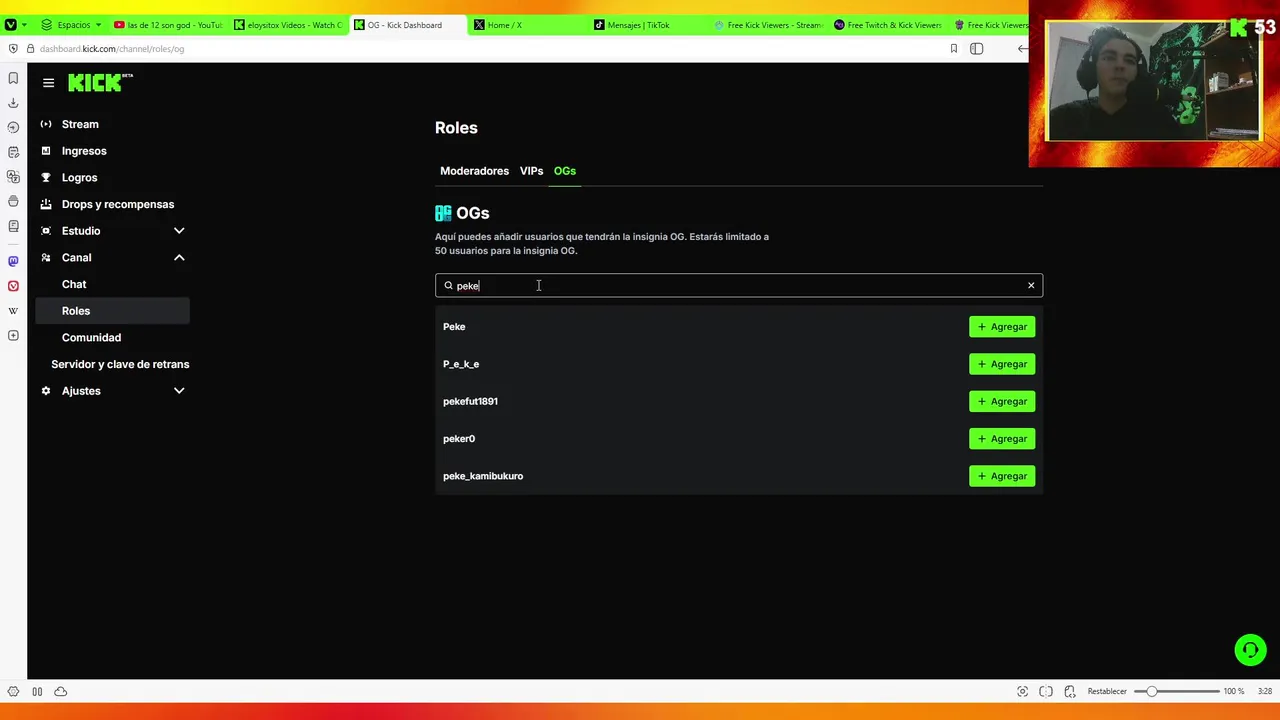This screenshot has width=1280, height=720.
Task: Toggle the side panel icon in address bar
Action: (x=977, y=48)
